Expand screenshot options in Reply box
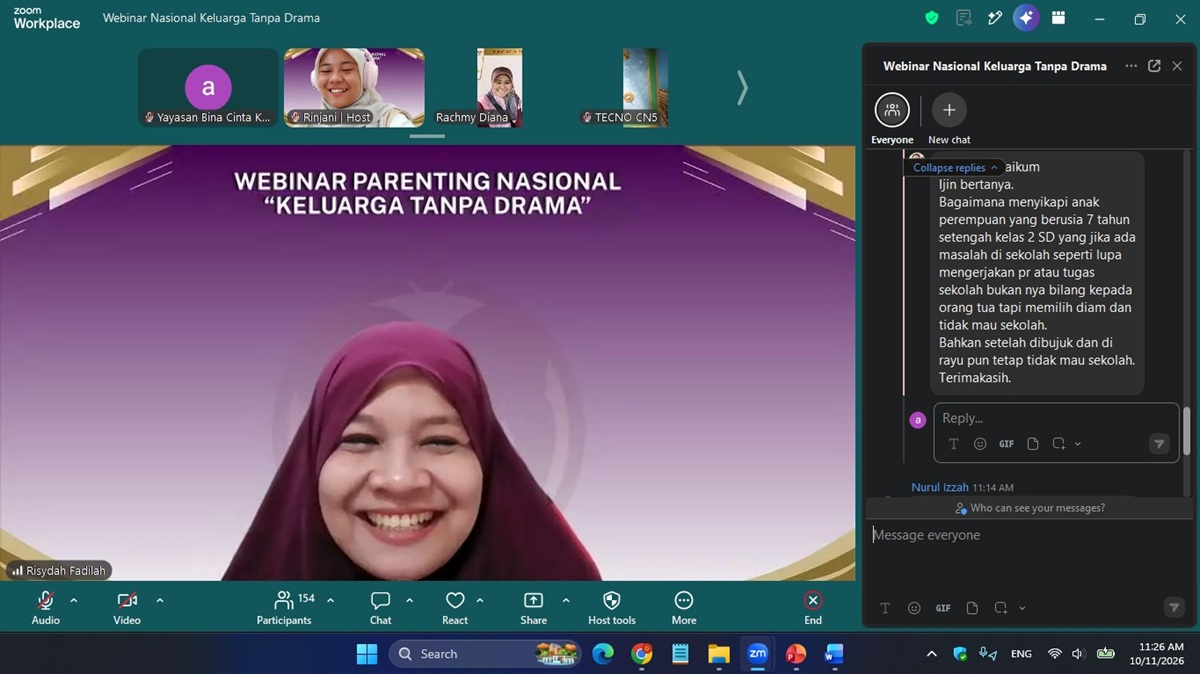1200x674 pixels. pyautogui.click(x=1077, y=444)
